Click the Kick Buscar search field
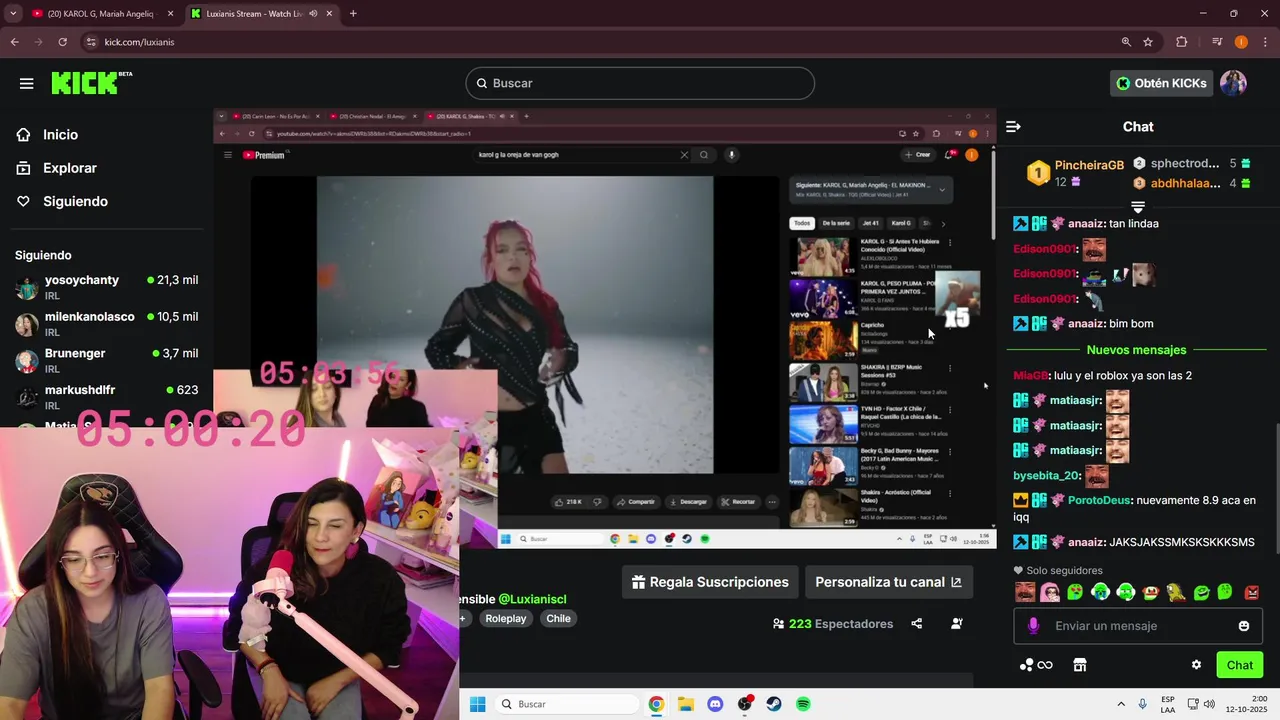1280x720 pixels. [640, 83]
